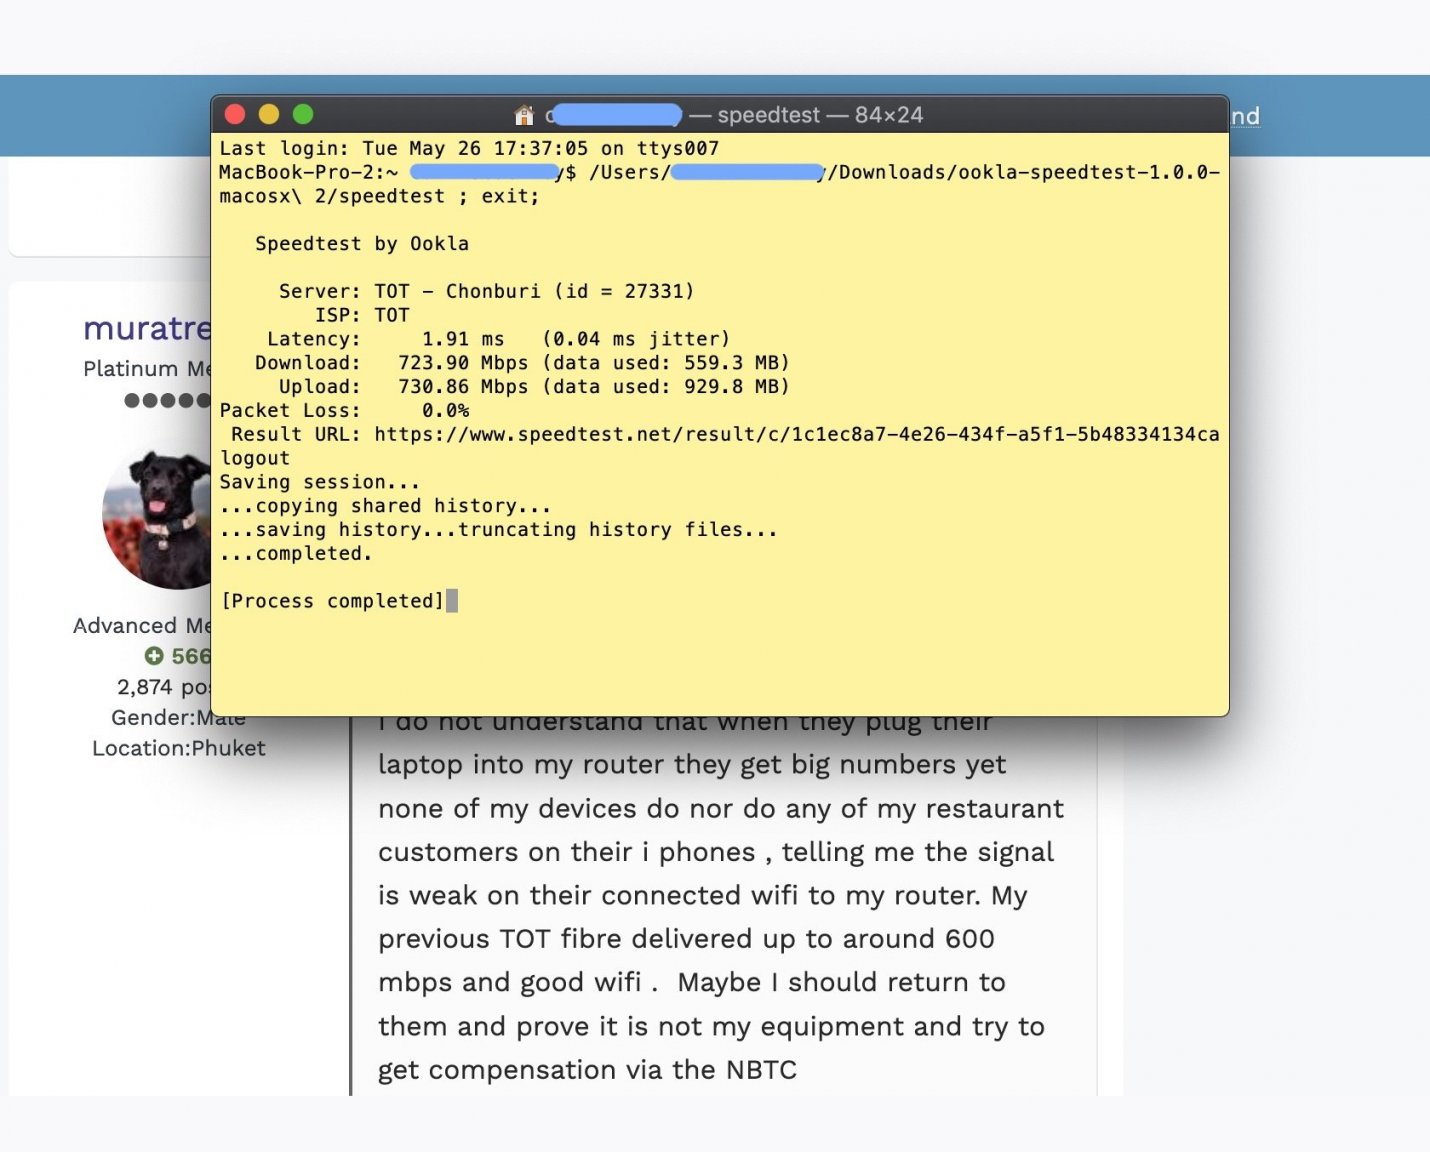Click 'Location:Phuket' in the profile panel
Image resolution: width=1430 pixels, height=1152 pixels.
click(178, 748)
